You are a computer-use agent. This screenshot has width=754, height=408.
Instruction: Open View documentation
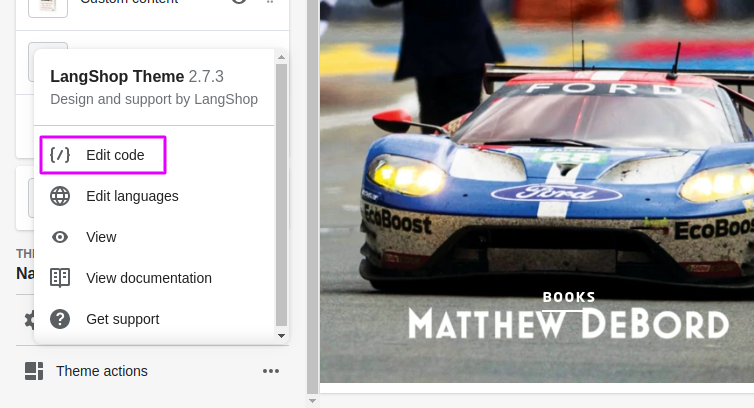point(149,278)
